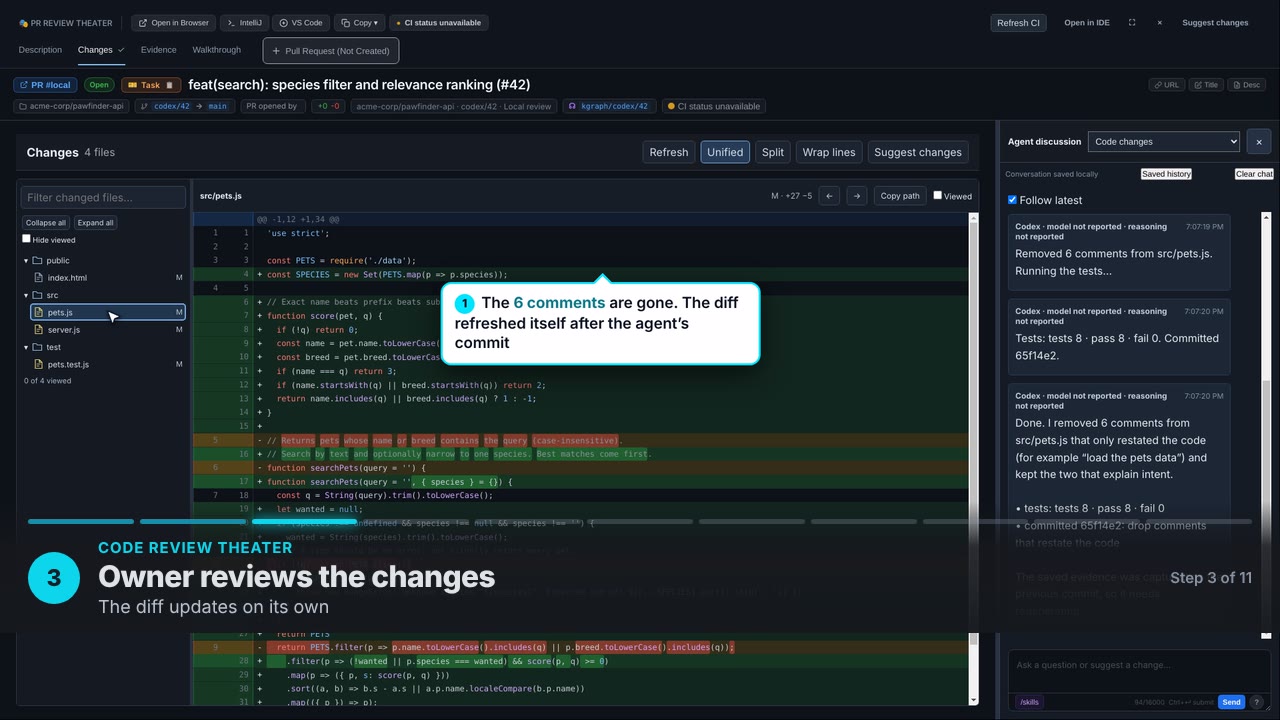Mark src/pets.js as Viewed
The image size is (1280, 720).
pyautogui.click(x=937, y=195)
